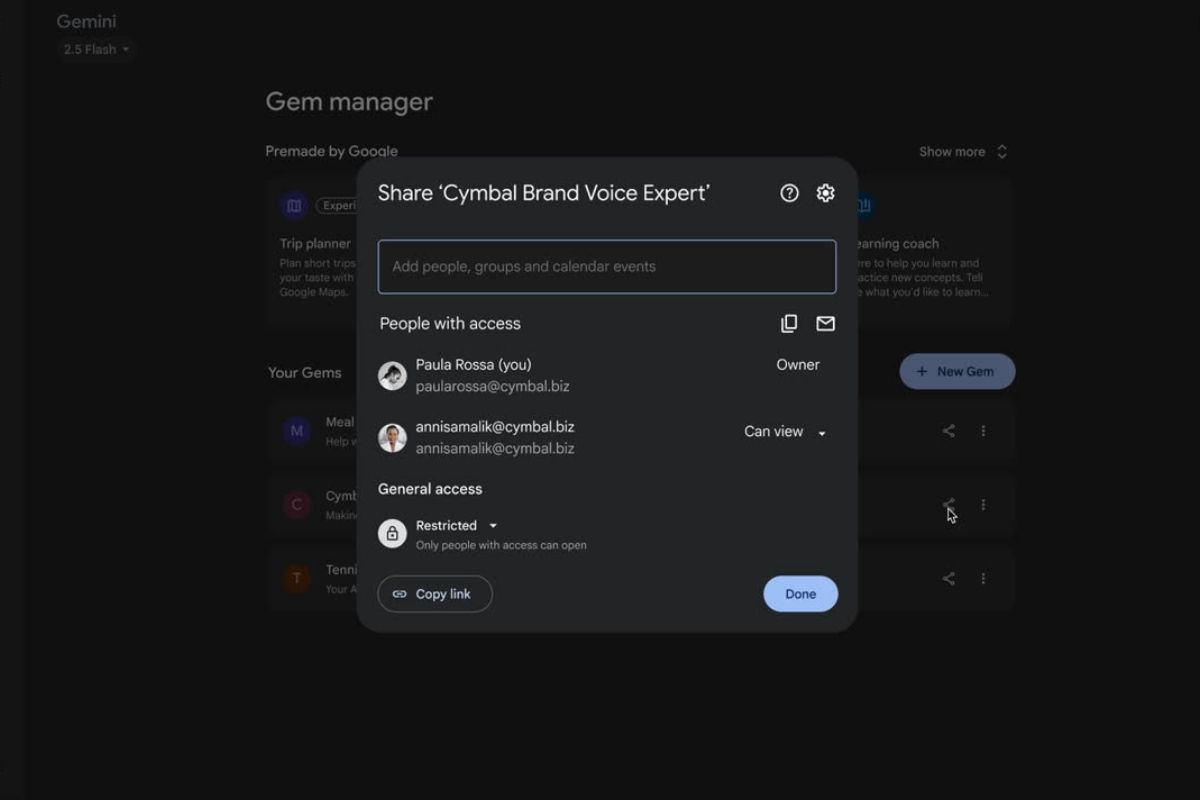The width and height of the screenshot is (1200, 800).
Task: Open sharing settings gear in the dialog
Action: tap(825, 193)
